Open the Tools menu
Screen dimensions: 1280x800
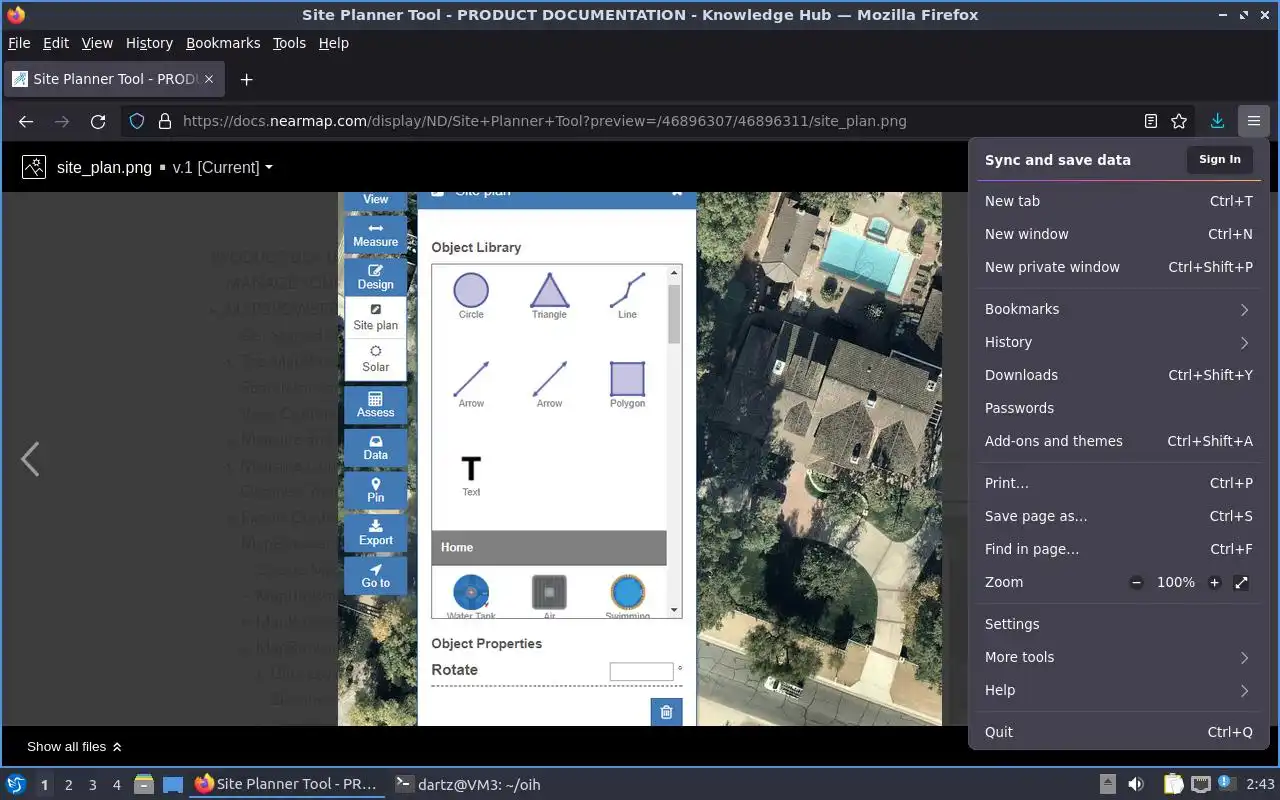click(289, 43)
